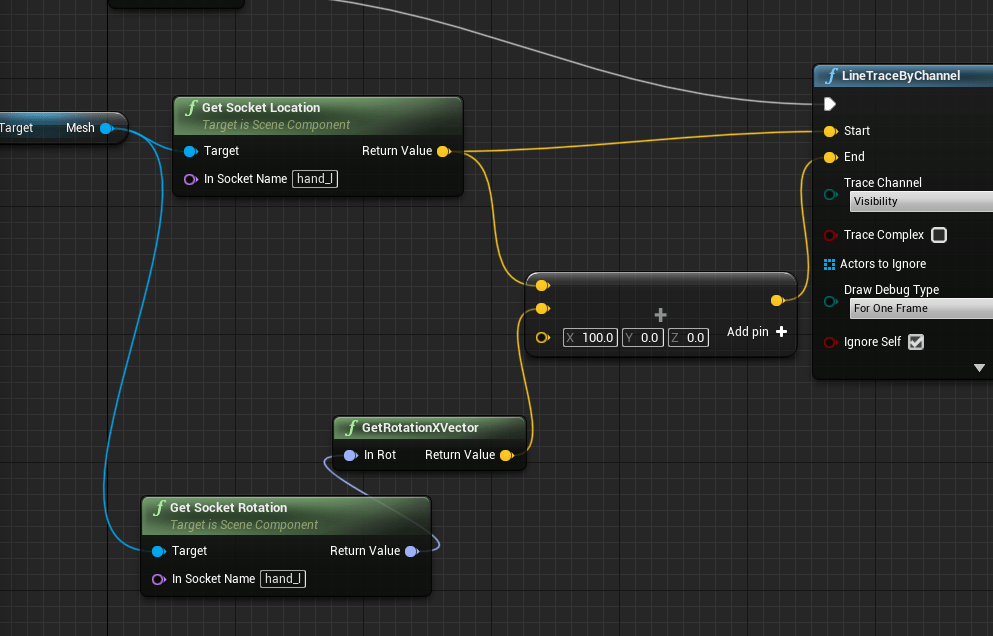Image resolution: width=993 pixels, height=636 pixels.
Task: Select the Get Socket Rotation node header
Action: (x=228, y=508)
